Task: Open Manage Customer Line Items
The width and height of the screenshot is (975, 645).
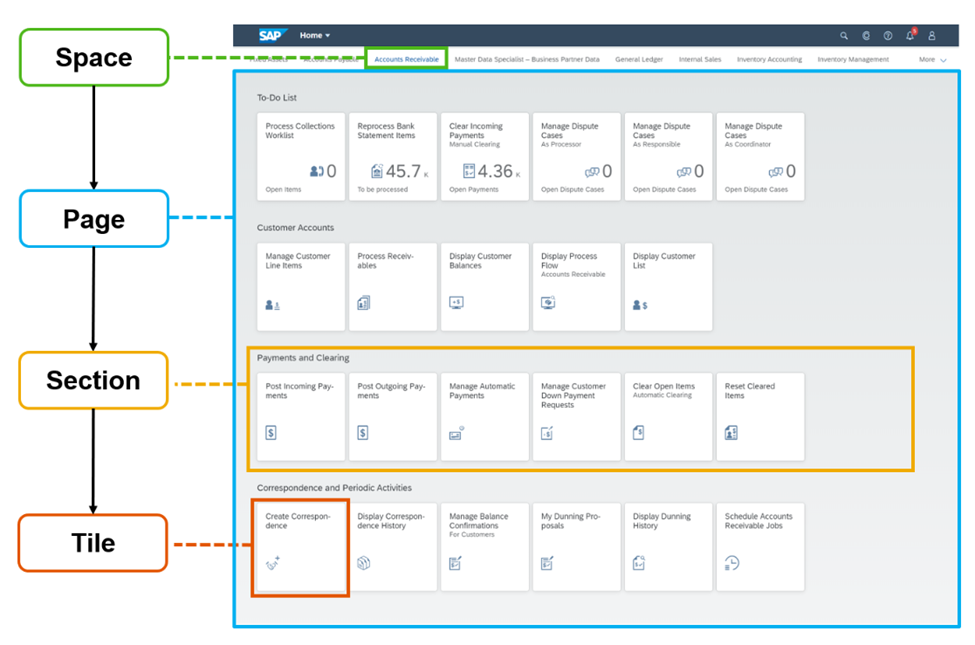Action: (300, 285)
